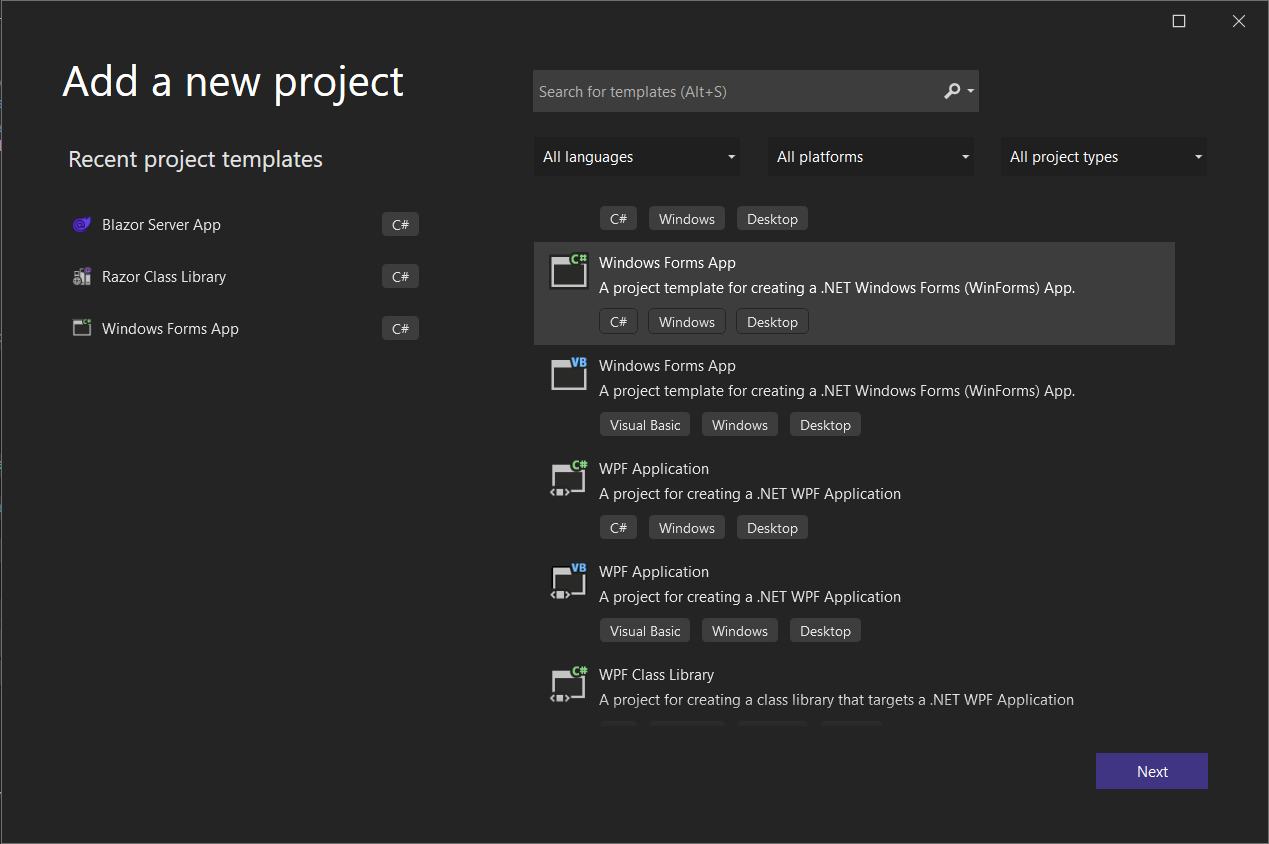
Task: Click the Add a new project title
Action: (x=233, y=82)
